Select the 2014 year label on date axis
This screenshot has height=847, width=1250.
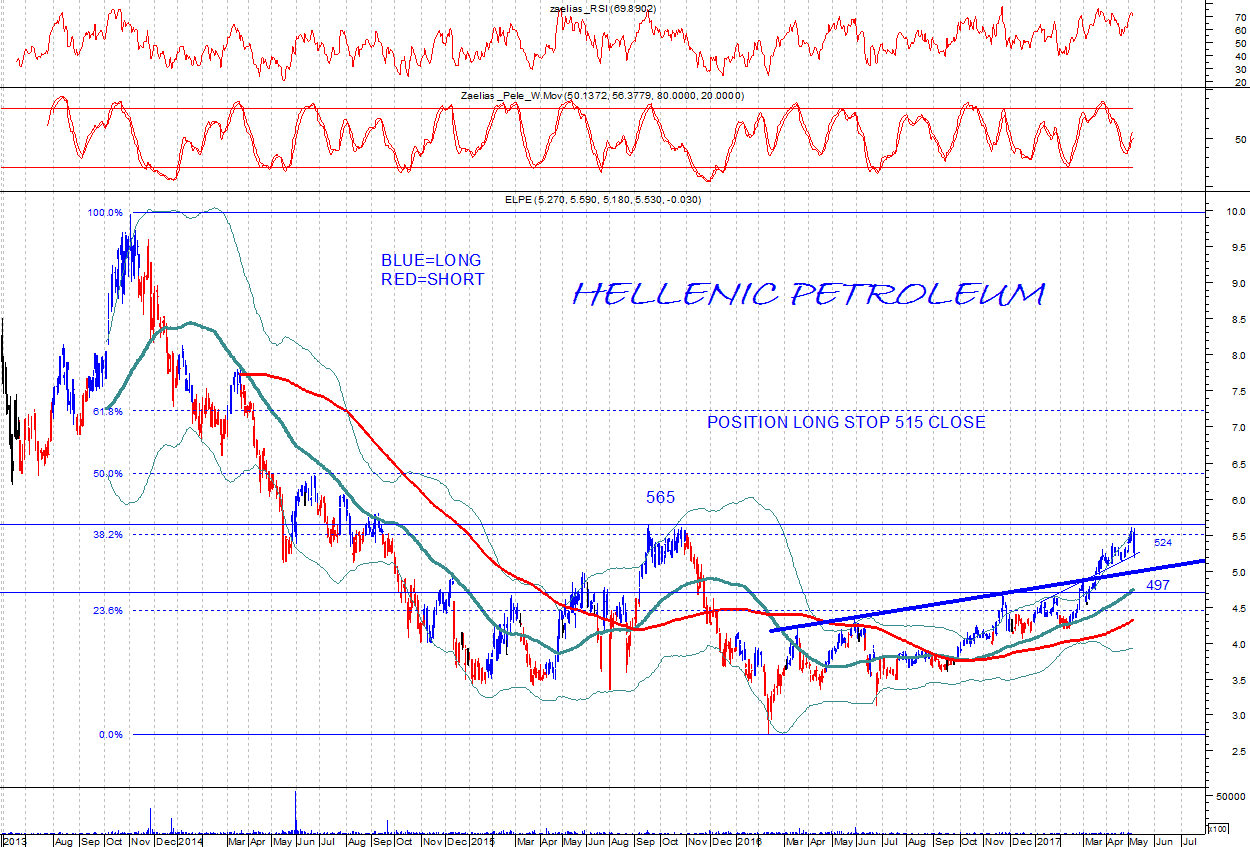click(x=190, y=842)
